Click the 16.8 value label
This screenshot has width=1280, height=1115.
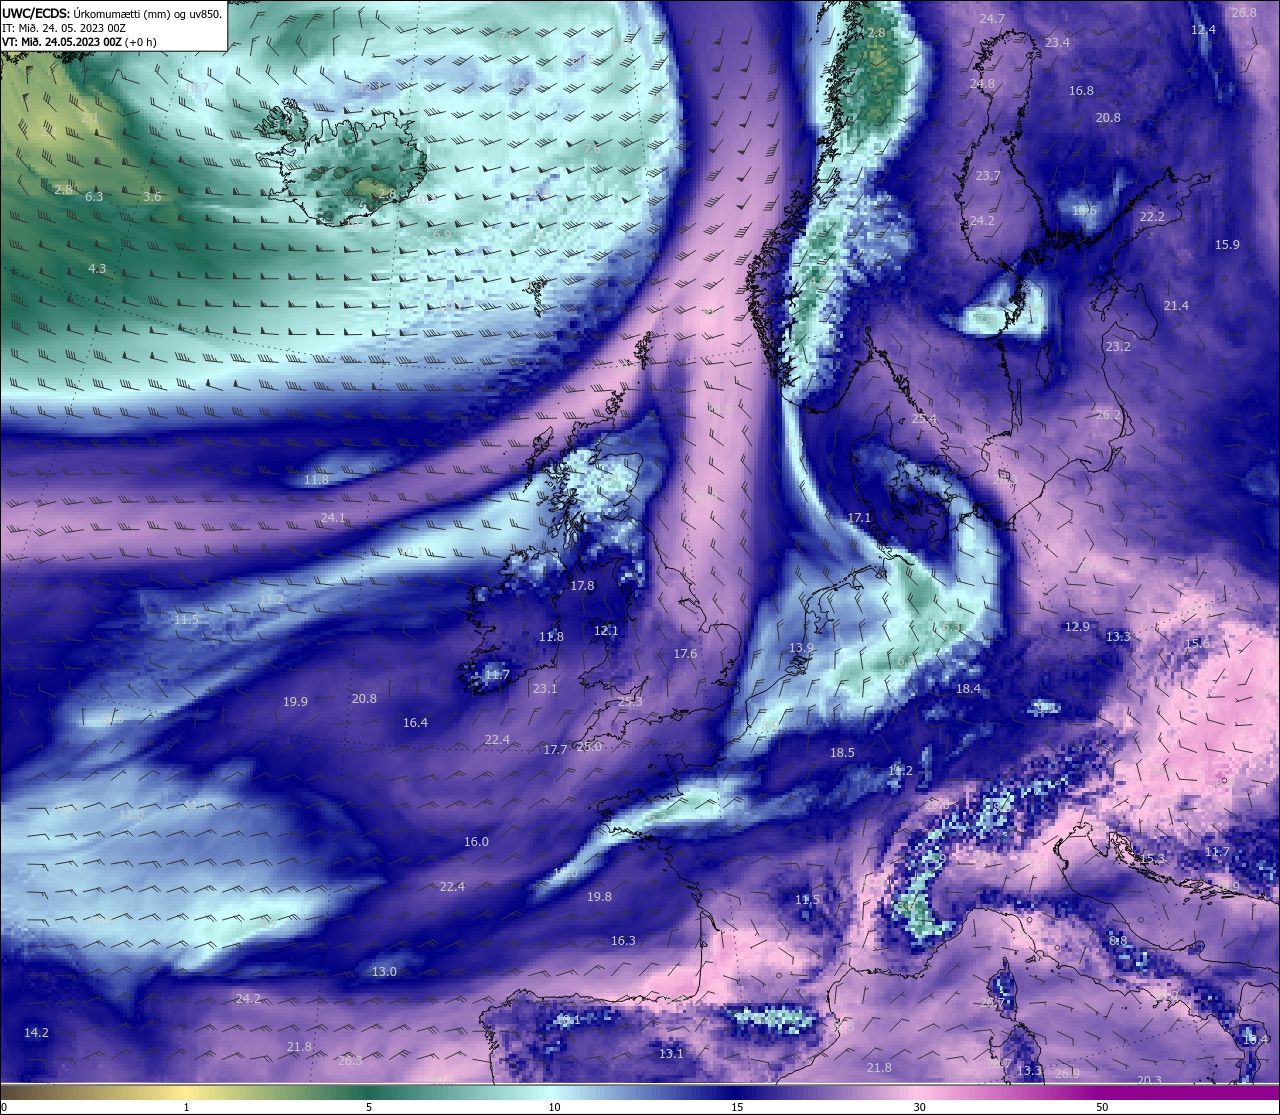[1081, 91]
